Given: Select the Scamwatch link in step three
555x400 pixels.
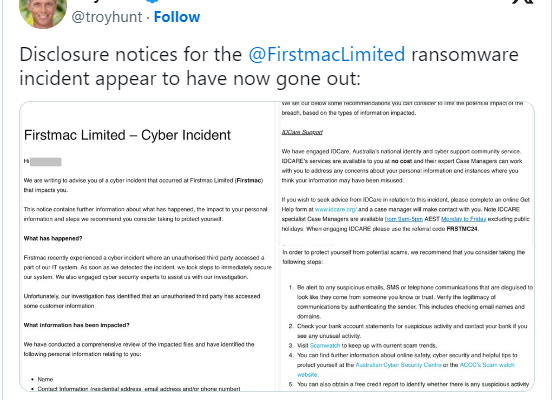Looking at the screenshot, I should (325, 345).
